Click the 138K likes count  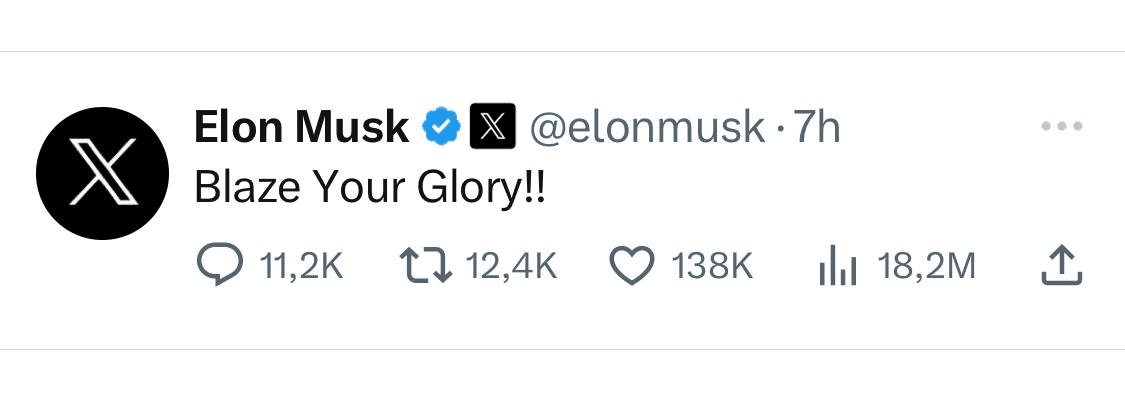coord(712,267)
